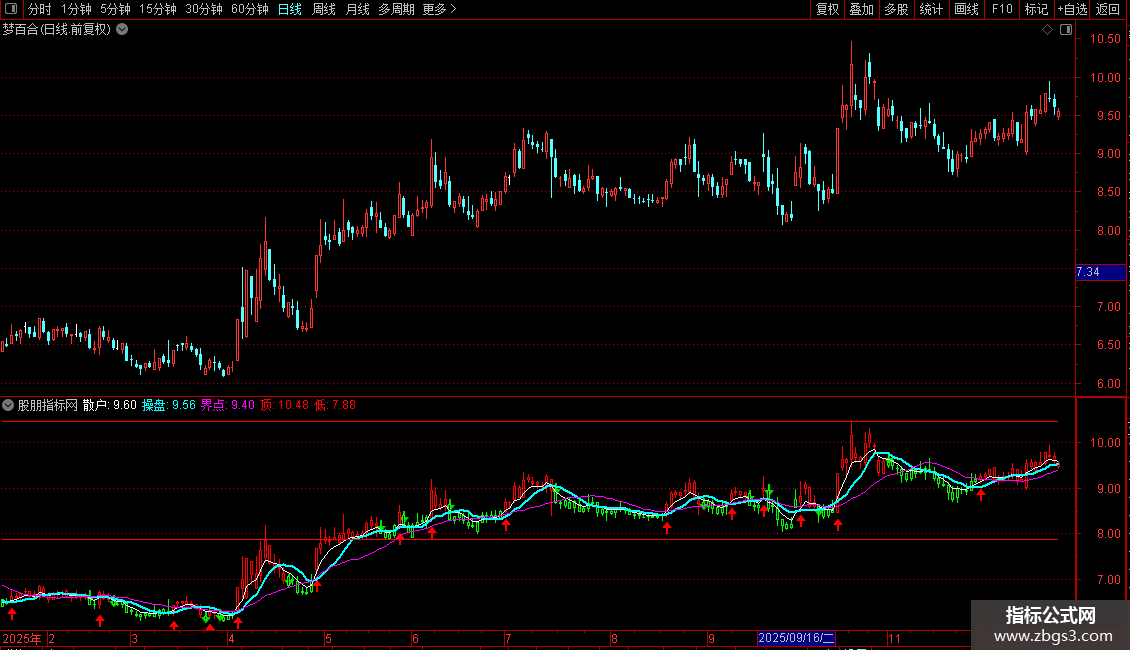The image size is (1130, 650).
Task: Click the window layout icon near price axis
Action: [1066, 30]
